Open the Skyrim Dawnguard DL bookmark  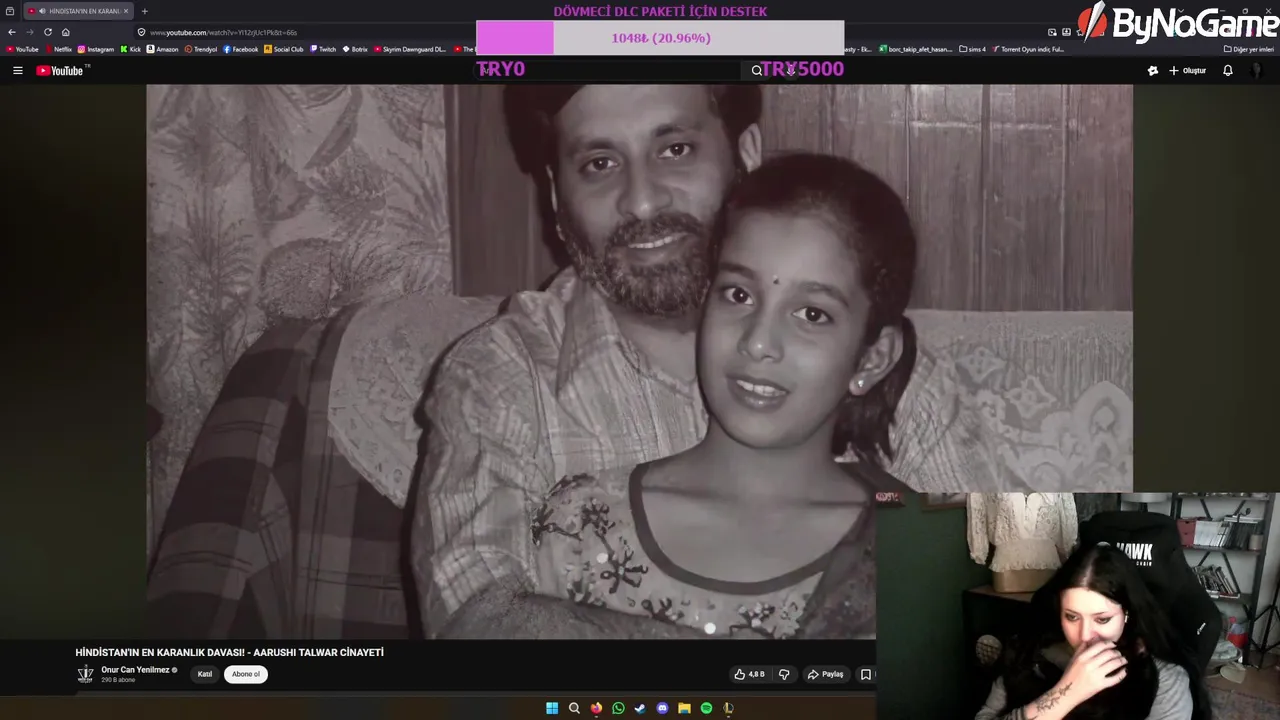tap(410, 49)
